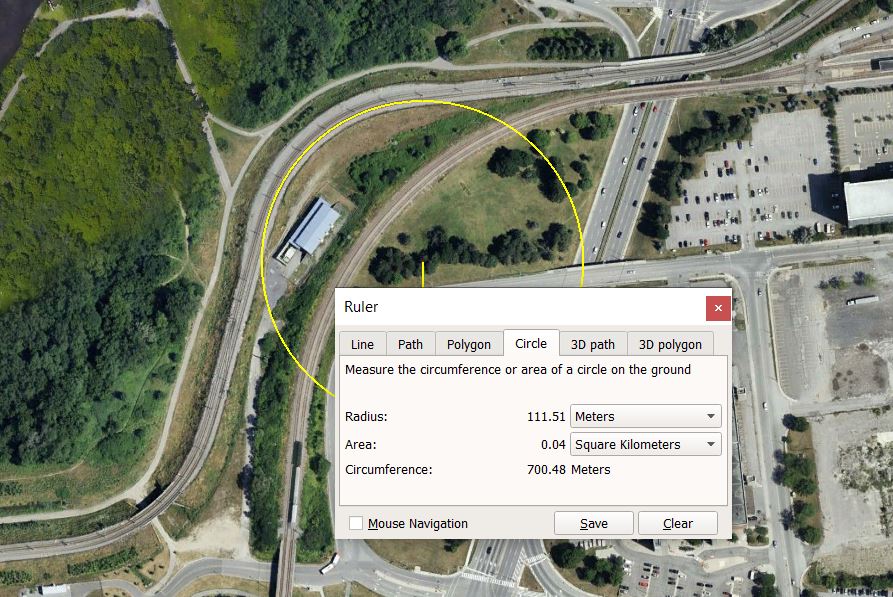The height and width of the screenshot is (597, 893).
Task: Click the Ruler dialog title bar
Action: point(520,308)
